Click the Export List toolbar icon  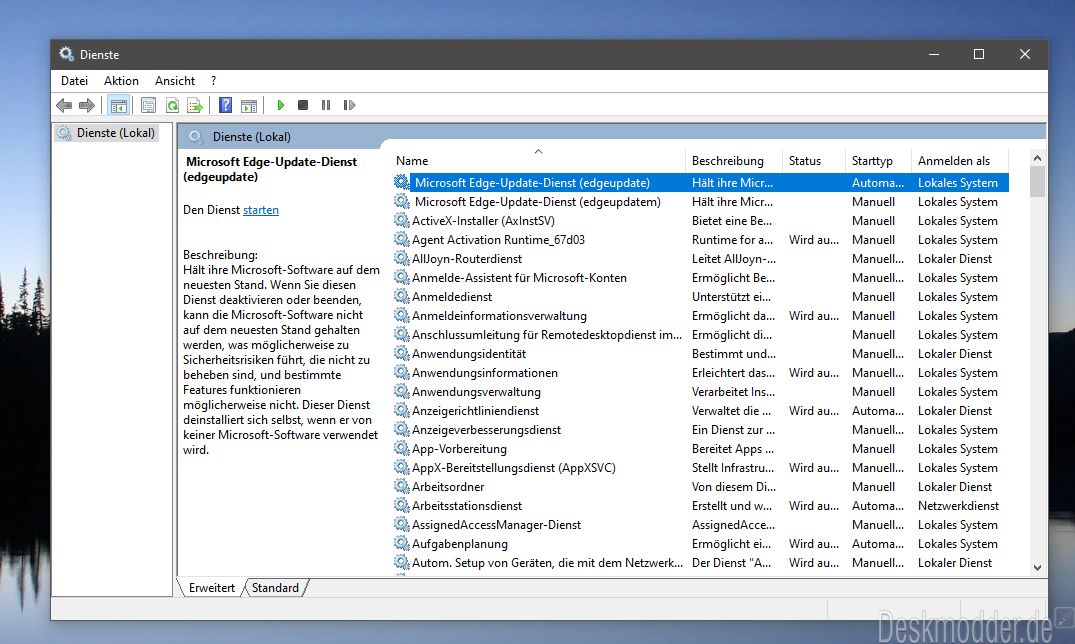click(195, 106)
